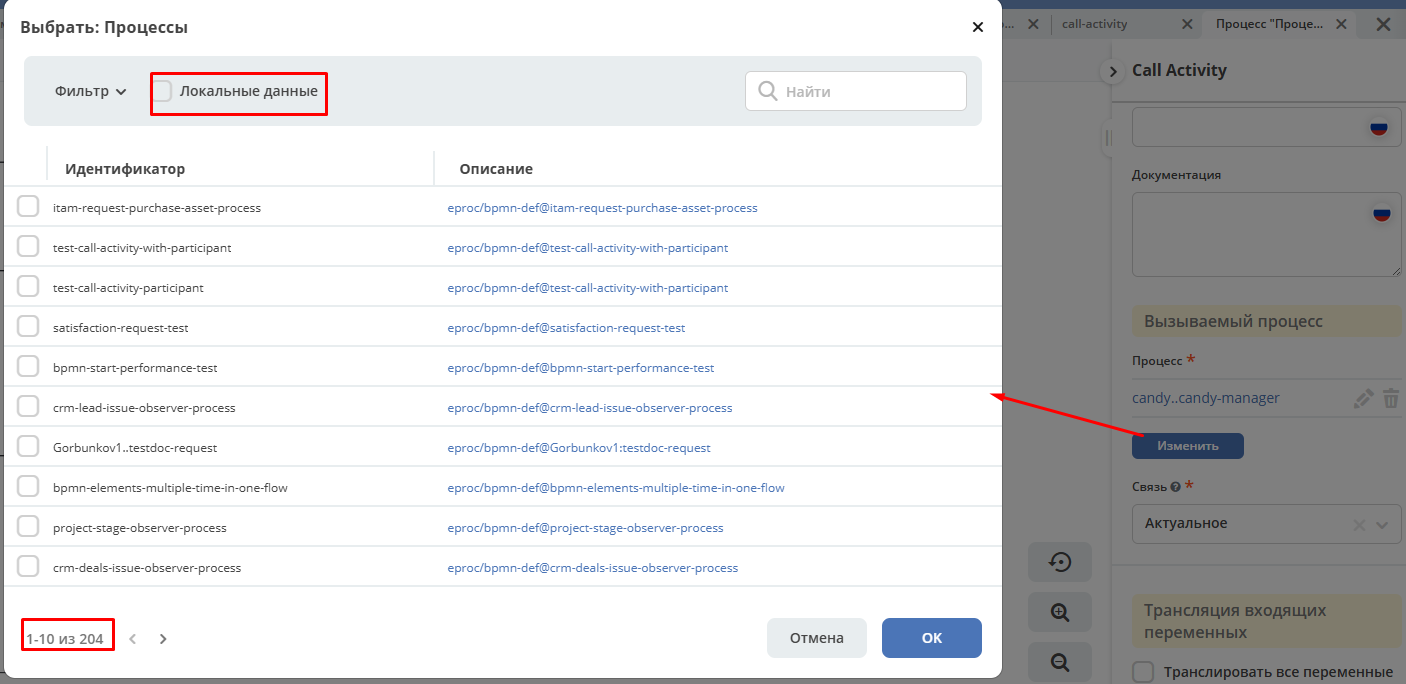Toggle the Локальные данные checkbox
This screenshot has height=684, width=1406.
point(162,91)
